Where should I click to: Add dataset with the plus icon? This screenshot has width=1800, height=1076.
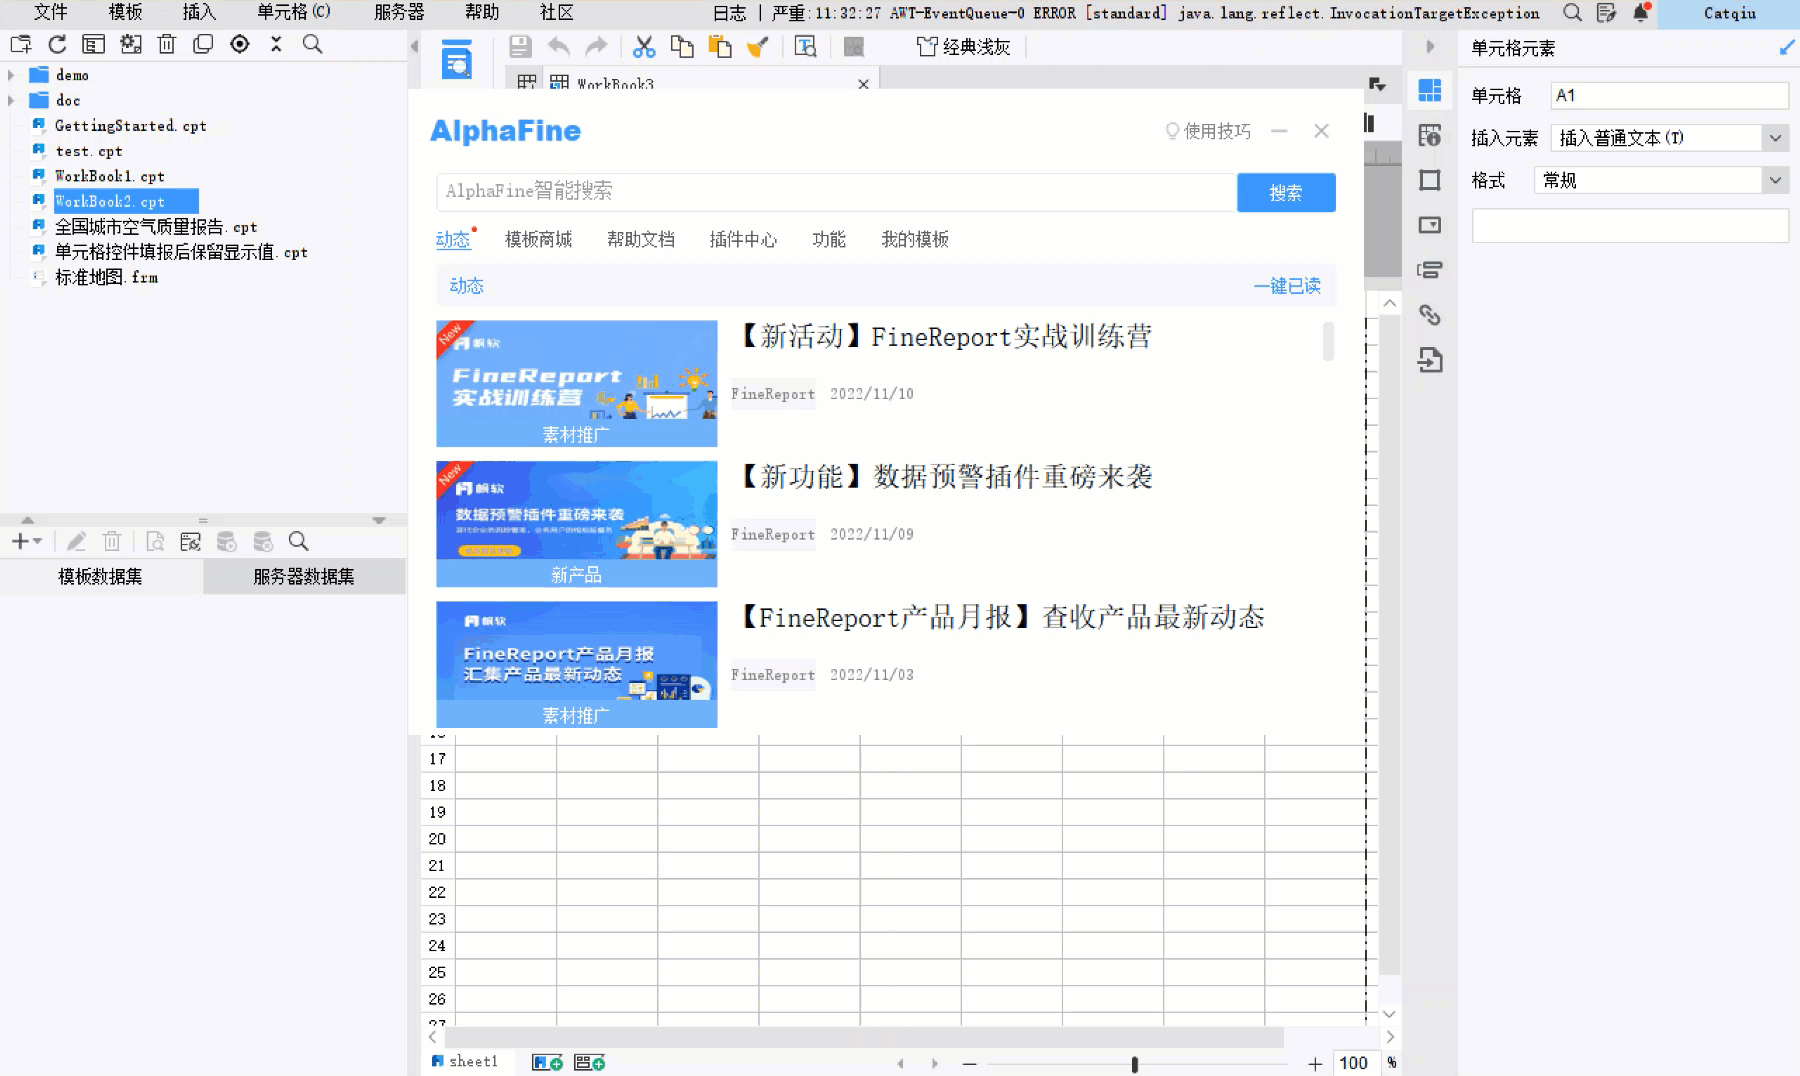20,541
